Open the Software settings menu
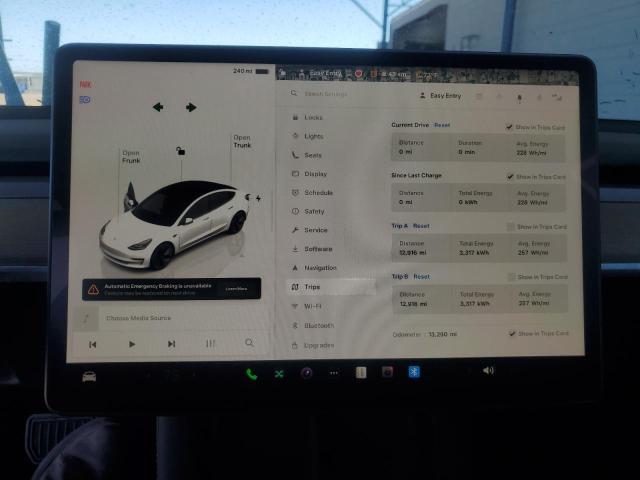 point(318,249)
